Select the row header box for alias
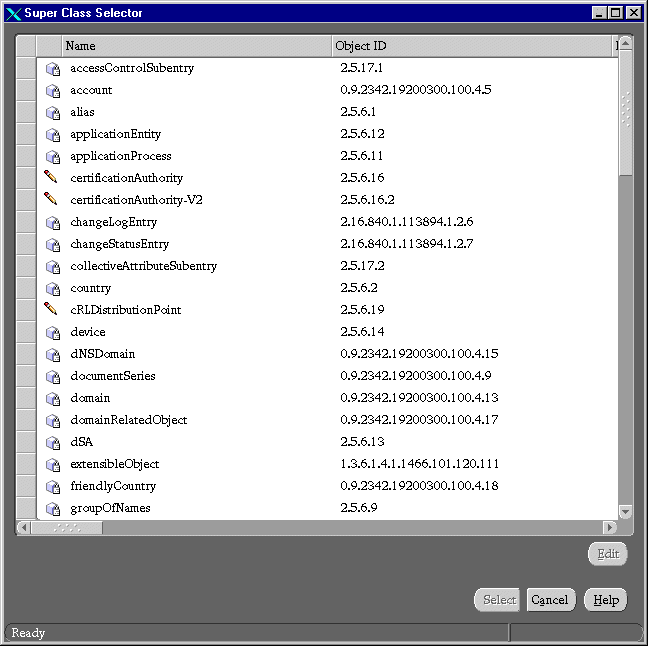 click(x=26, y=112)
